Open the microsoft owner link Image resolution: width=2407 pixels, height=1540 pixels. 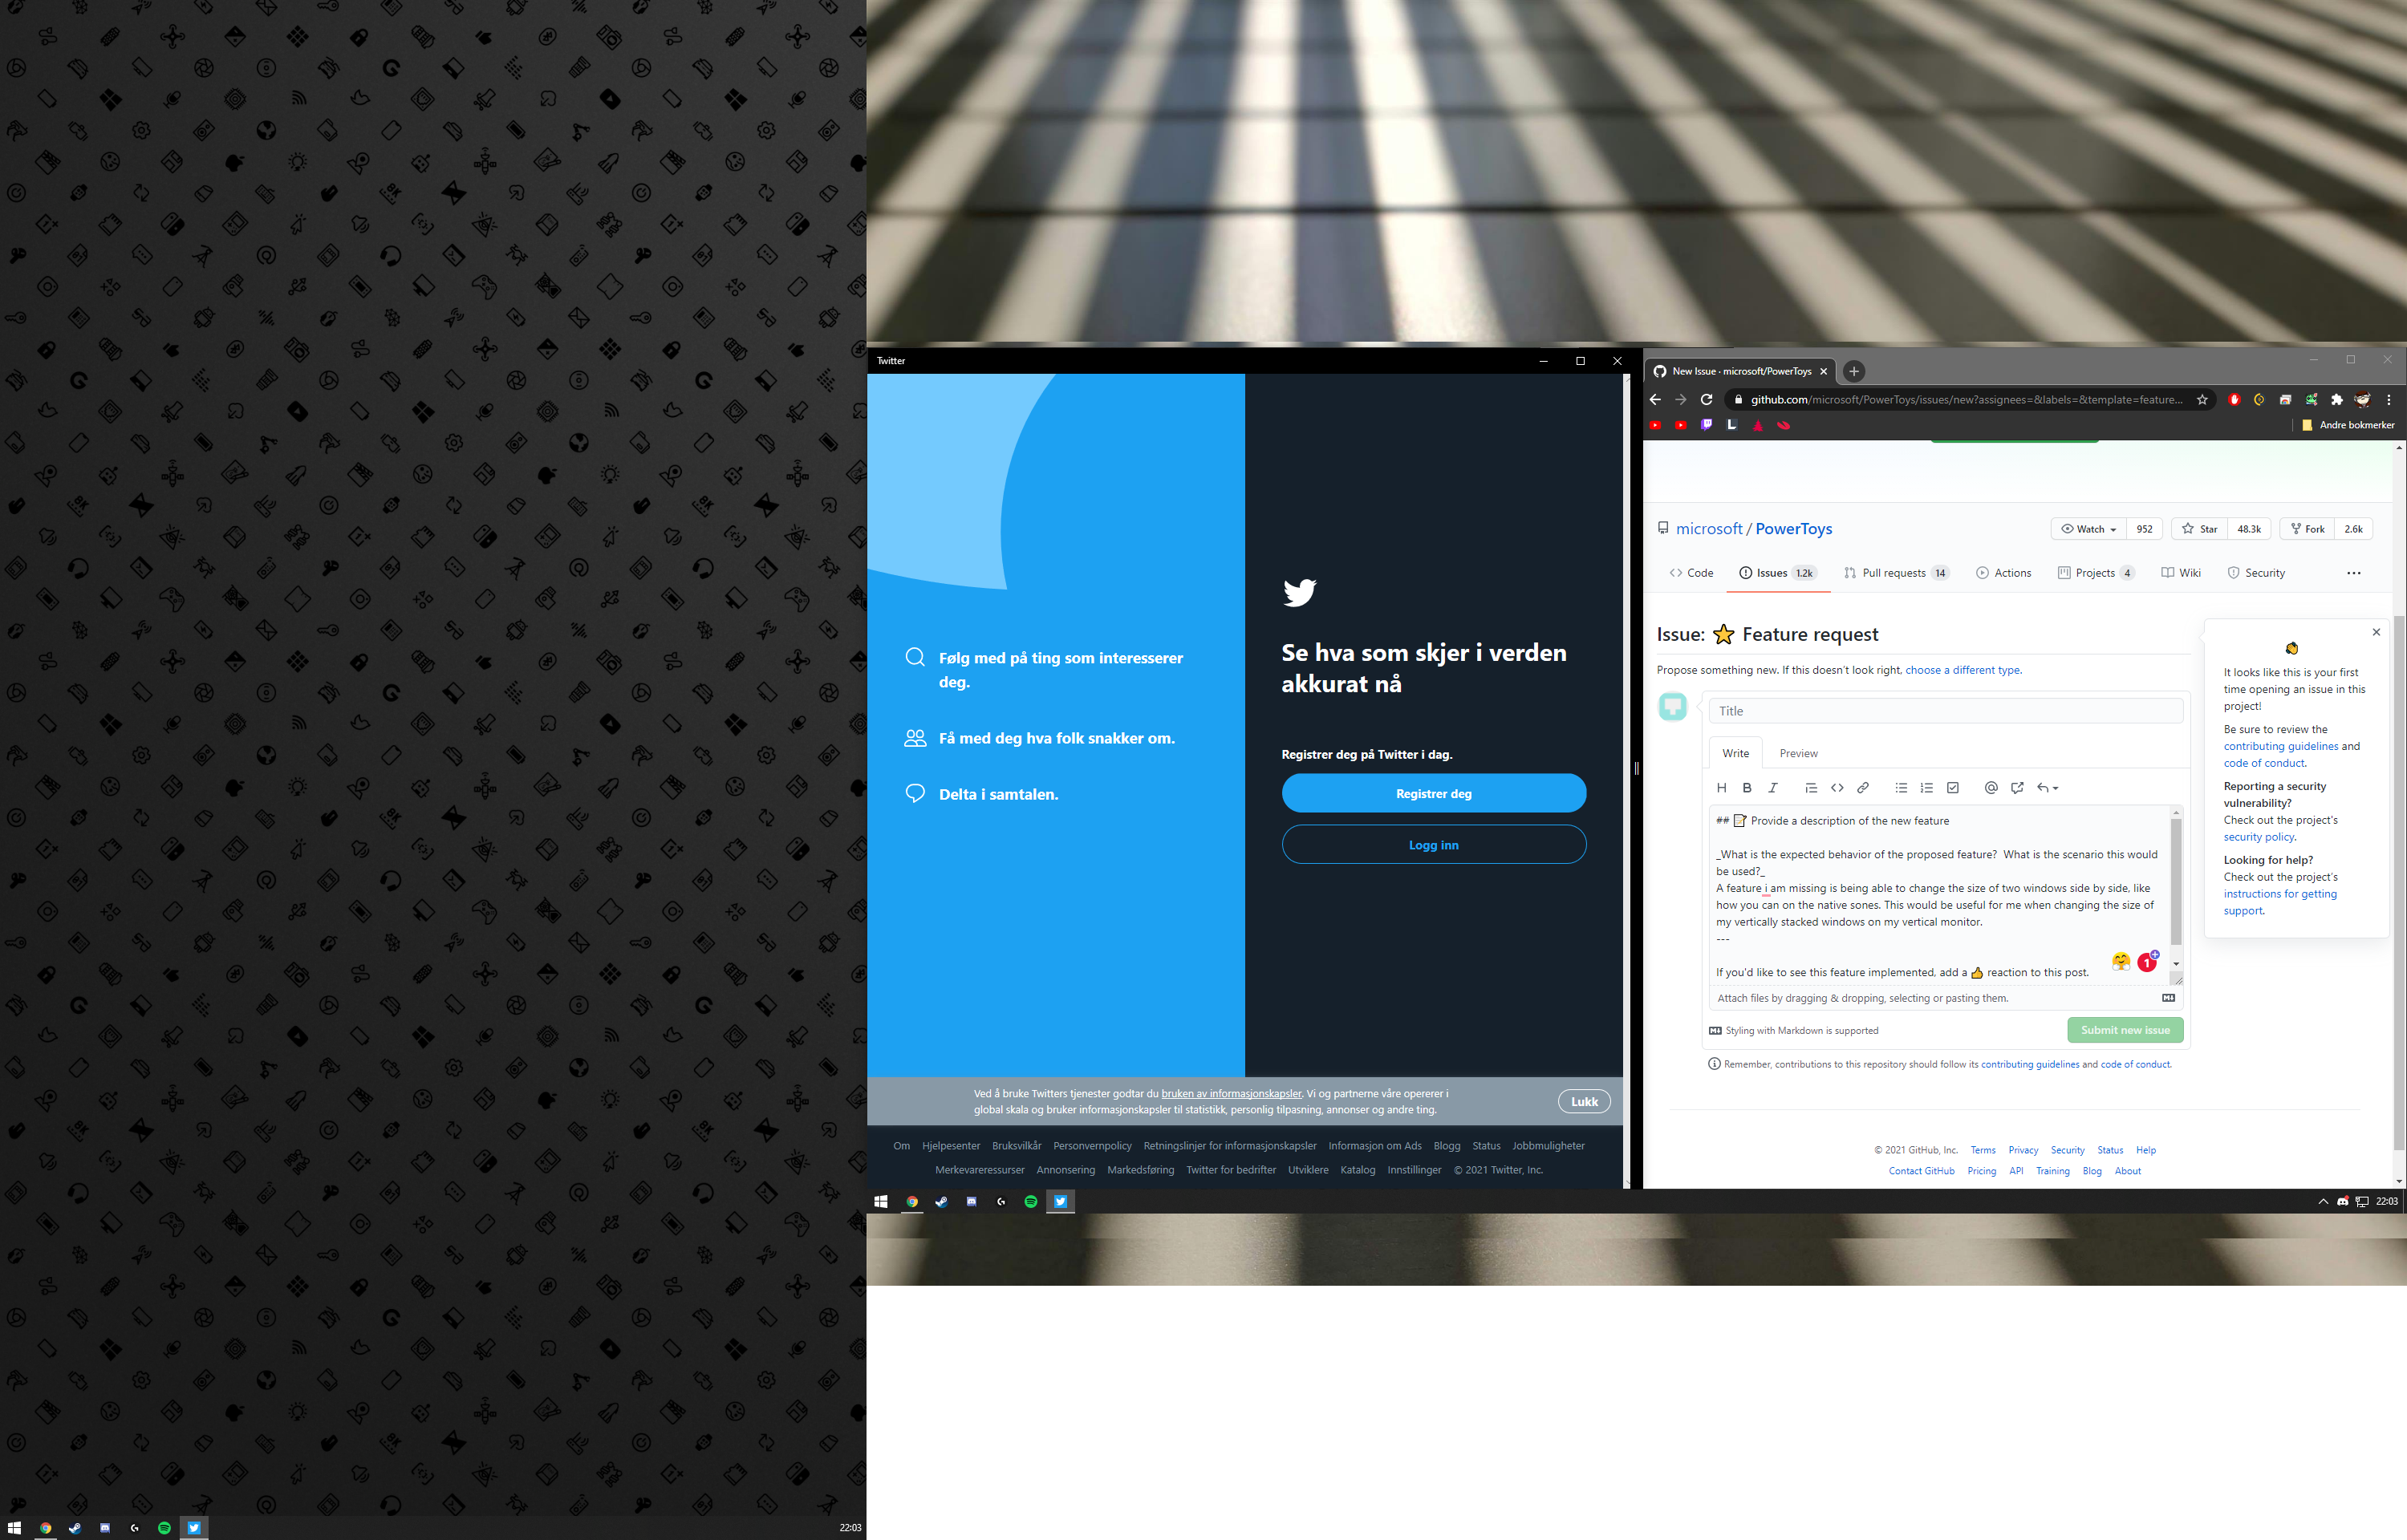pos(1708,529)
